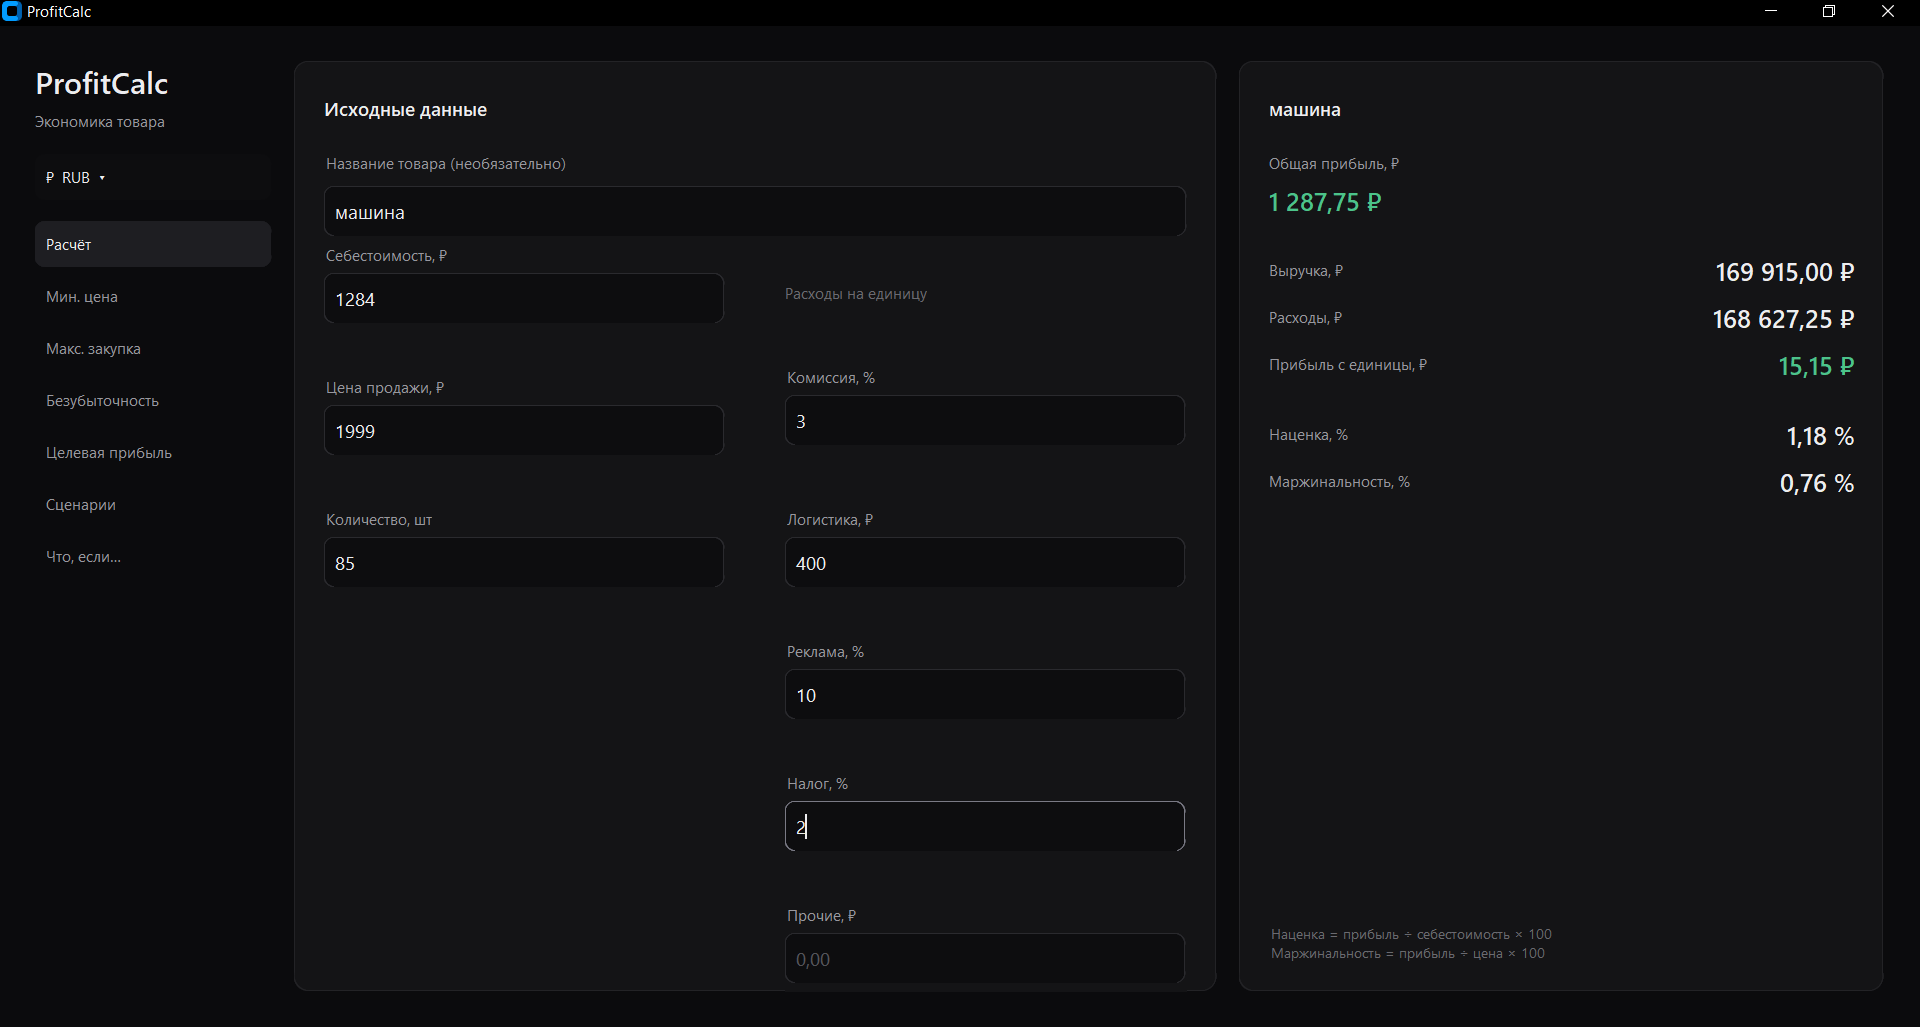The height and width of the screenshot is (1027, 1920).
Task: Click the revenue value 169 915,00 ₽
Action: coord(1785,272)
